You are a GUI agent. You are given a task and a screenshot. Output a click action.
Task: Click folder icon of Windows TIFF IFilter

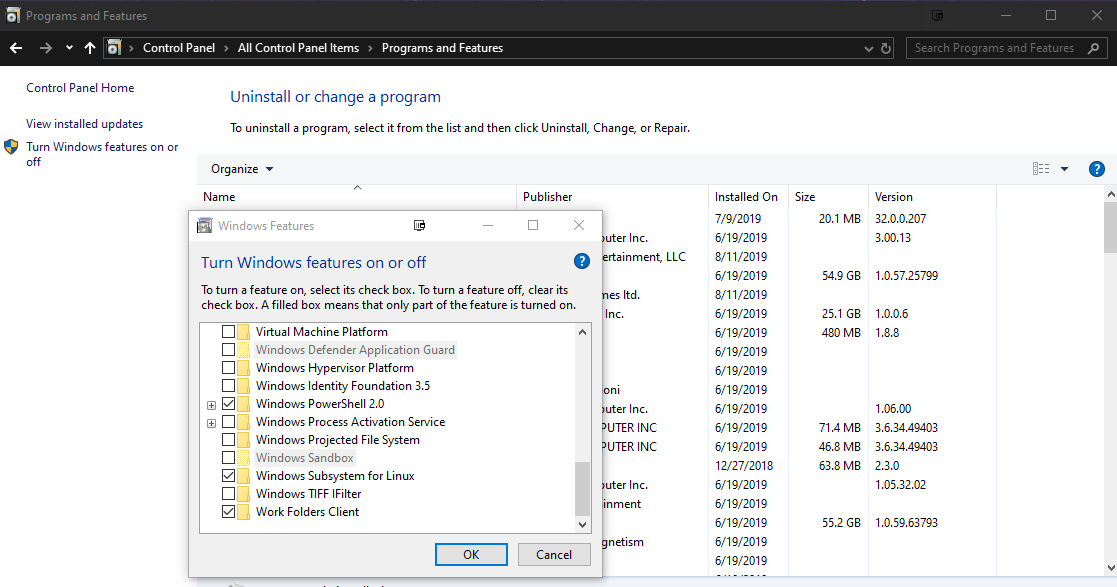pyautogui.click(x=244, y=494)
